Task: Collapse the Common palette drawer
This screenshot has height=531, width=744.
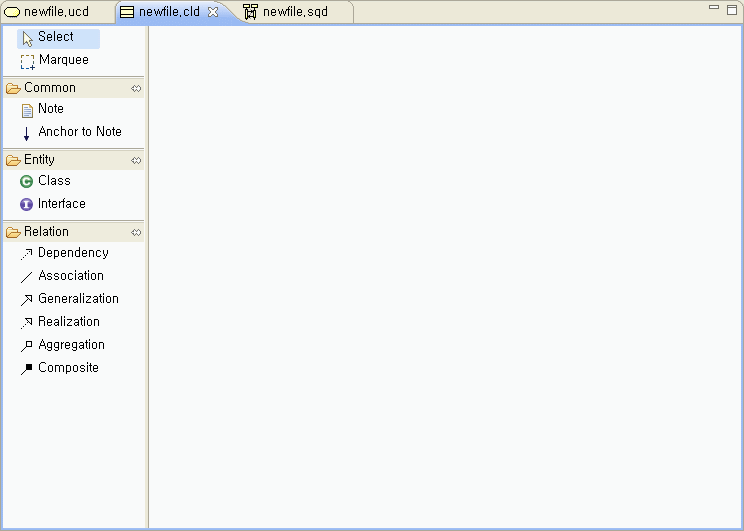Action: 50,88
